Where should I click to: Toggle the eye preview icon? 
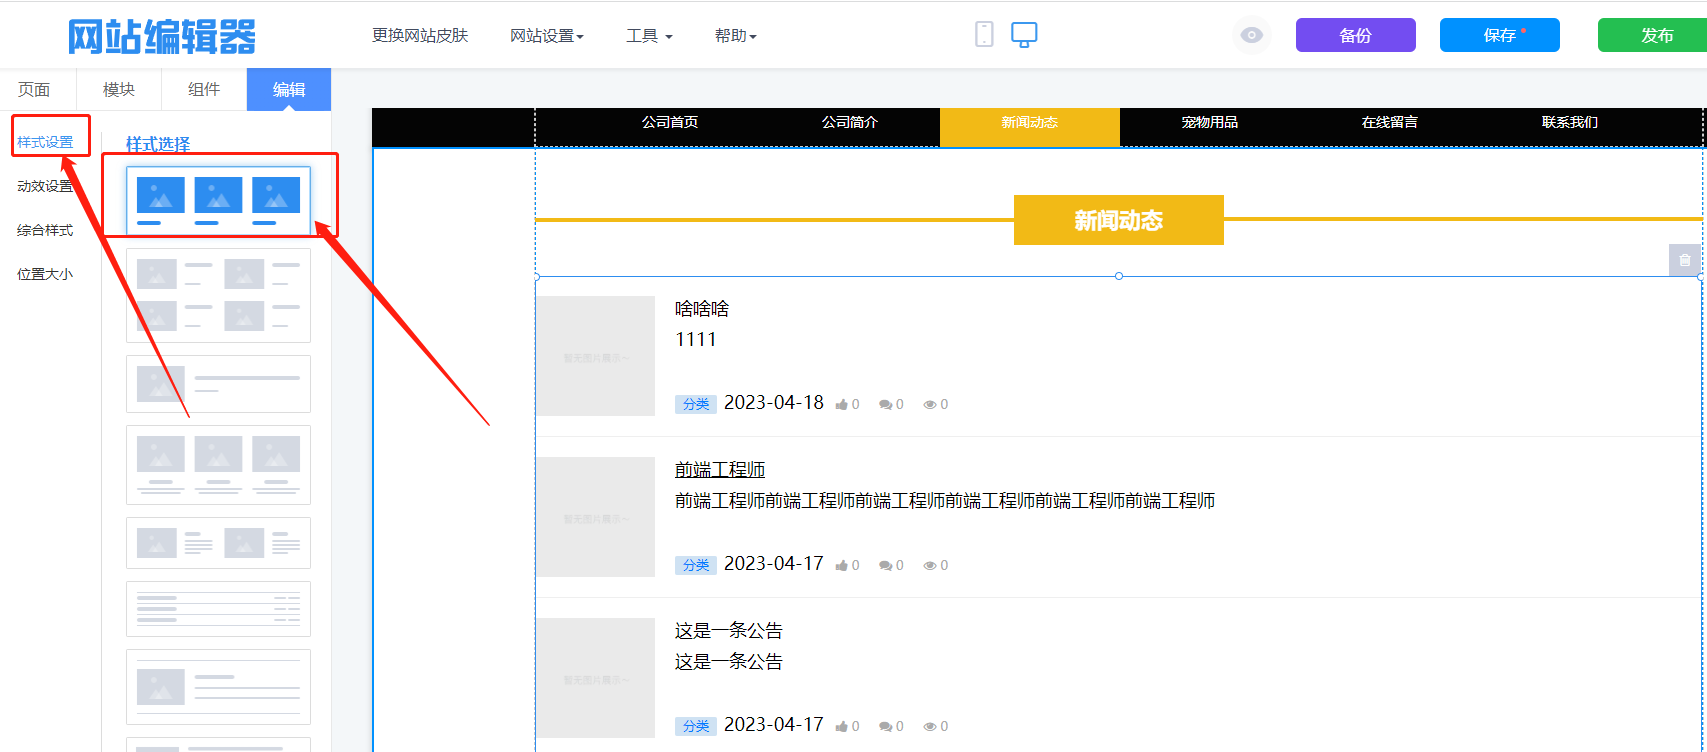1251,35
